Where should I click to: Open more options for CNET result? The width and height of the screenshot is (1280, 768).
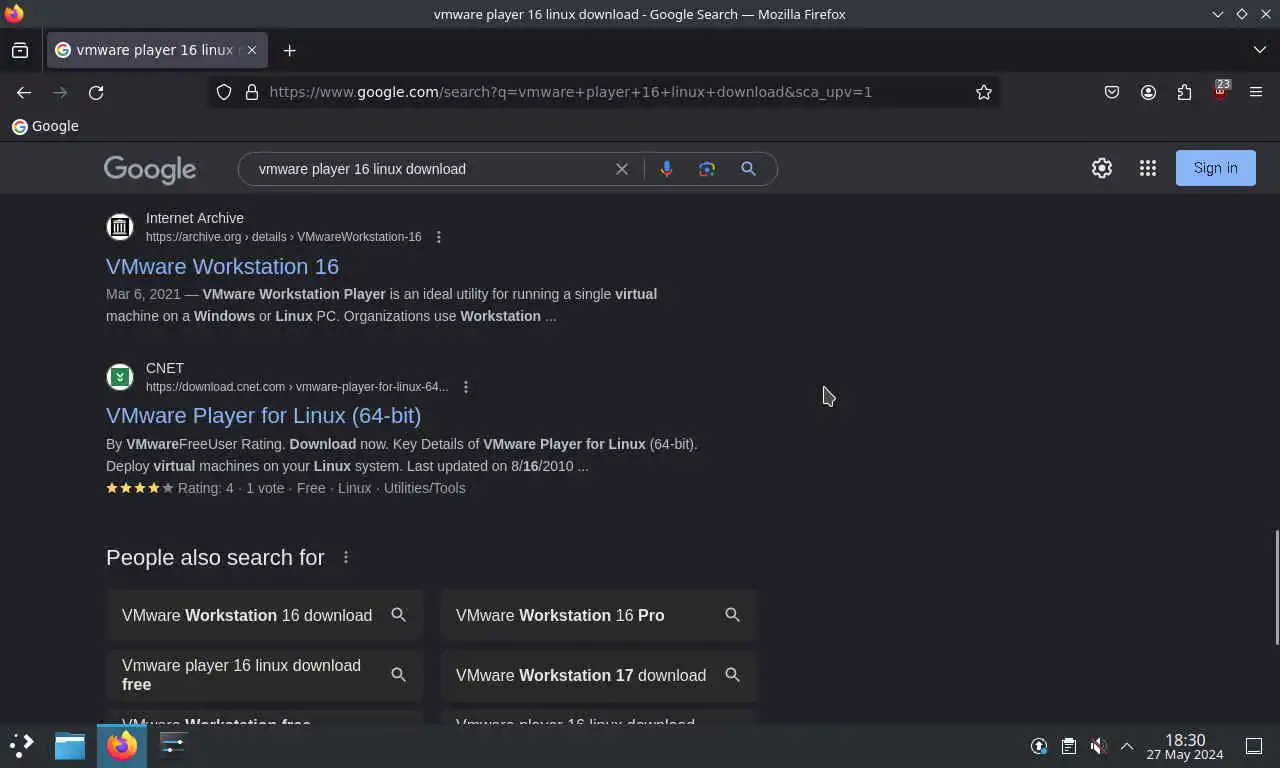tap(465, 387)
